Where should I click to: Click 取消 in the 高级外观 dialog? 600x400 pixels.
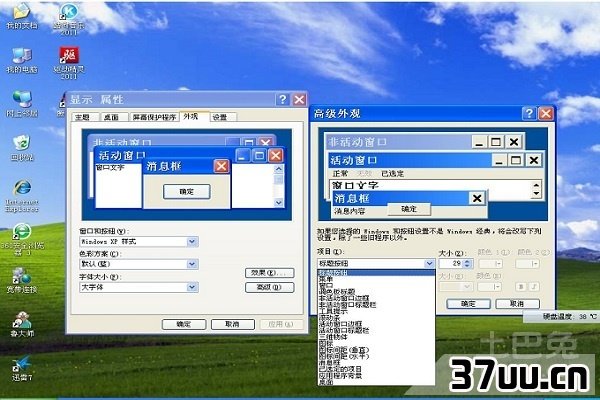tap(517, 304)
